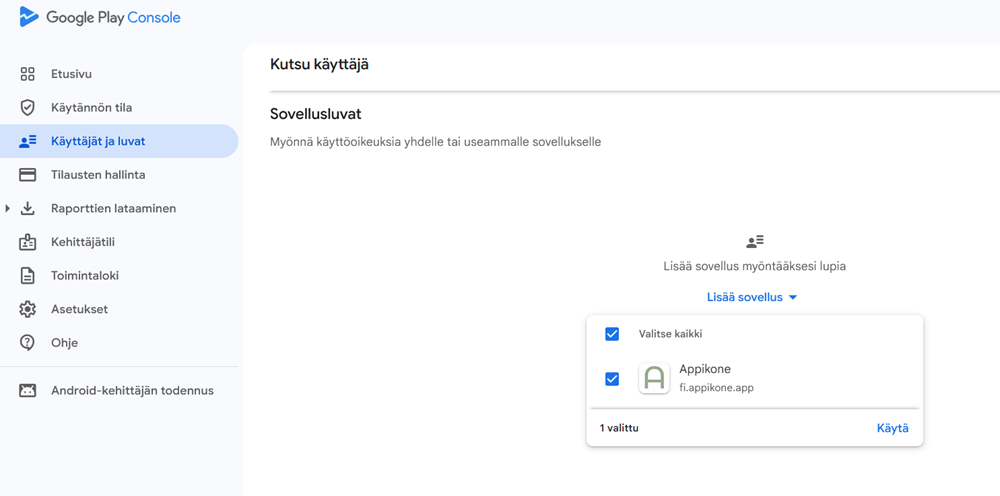Click the Asetukset gear icon
Viewport: 1000px width, 496px height.
click(28, 309)
